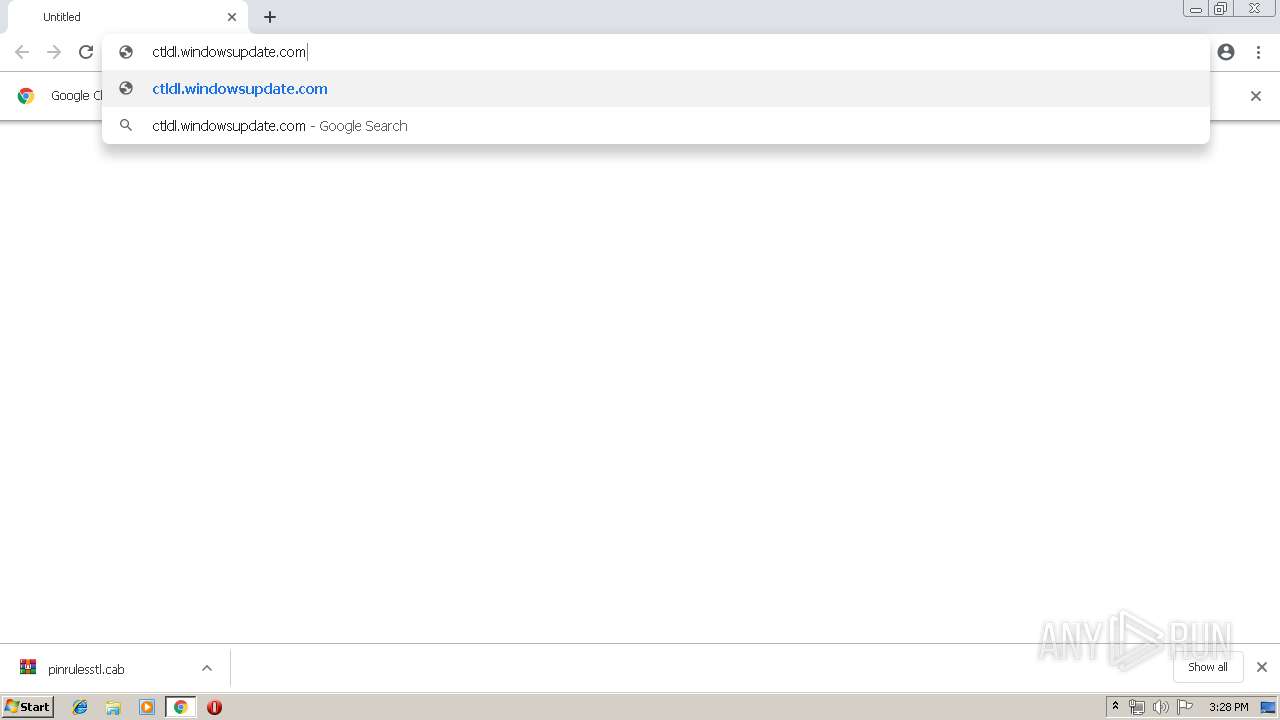The width and height of the screenshot is (1280, 720).
Task: Open Windows Explorer folder on taskbar
Action: click(x=113, y=707)
